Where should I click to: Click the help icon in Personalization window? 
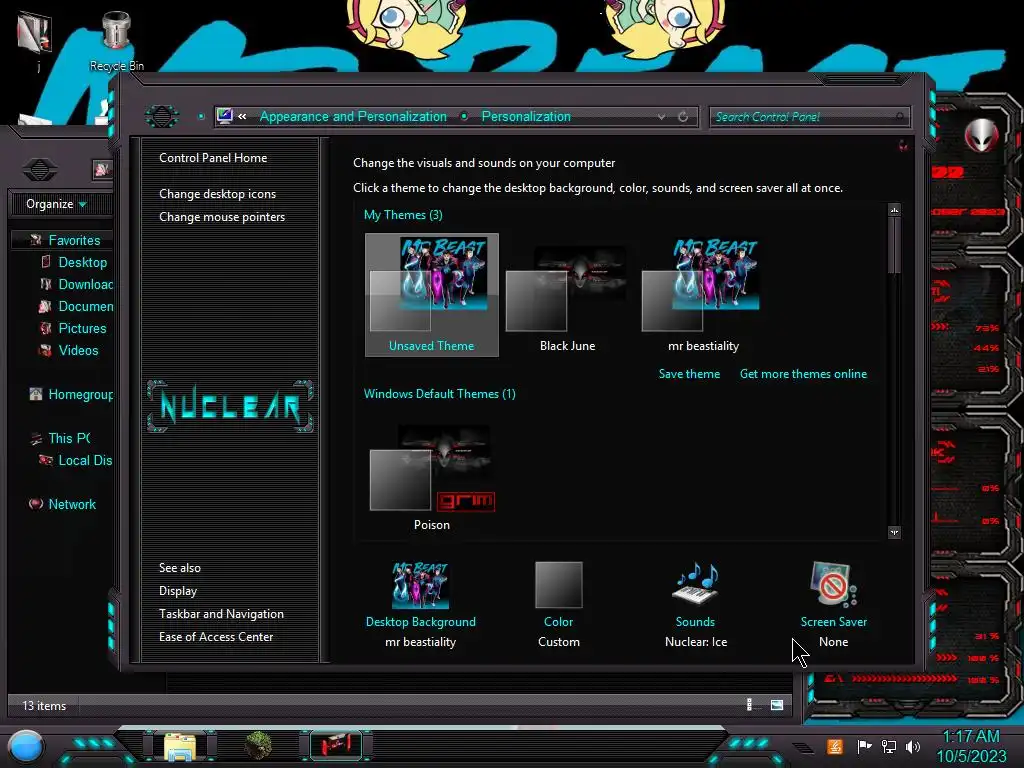point(903,145)
